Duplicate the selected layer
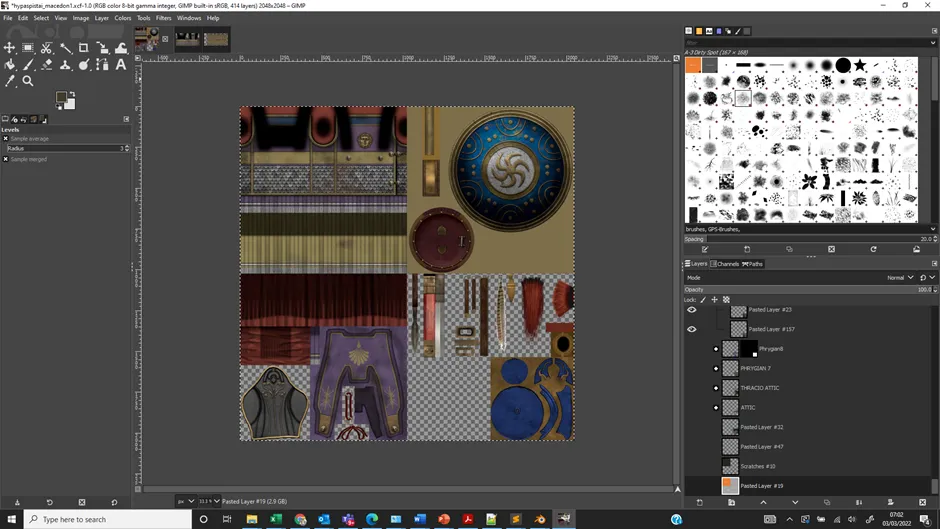This screenshot has height=529, width=940. tap(827, 502)
